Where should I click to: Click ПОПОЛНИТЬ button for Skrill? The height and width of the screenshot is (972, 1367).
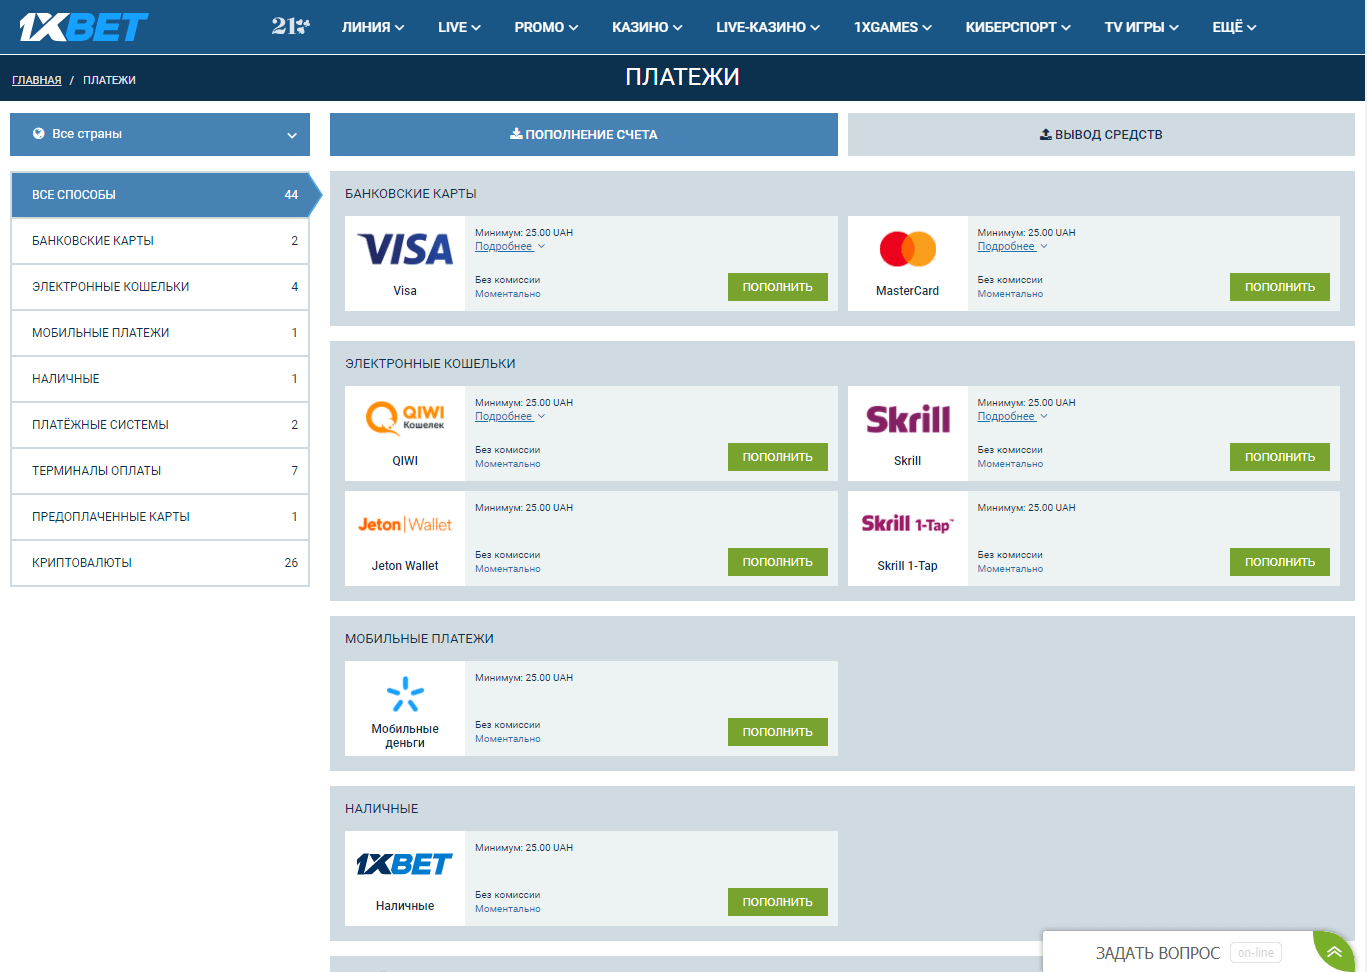click(1280, 457)
